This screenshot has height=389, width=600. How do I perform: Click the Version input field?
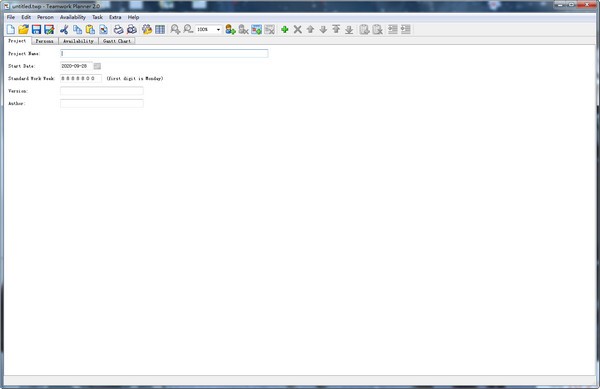point(102,91)
